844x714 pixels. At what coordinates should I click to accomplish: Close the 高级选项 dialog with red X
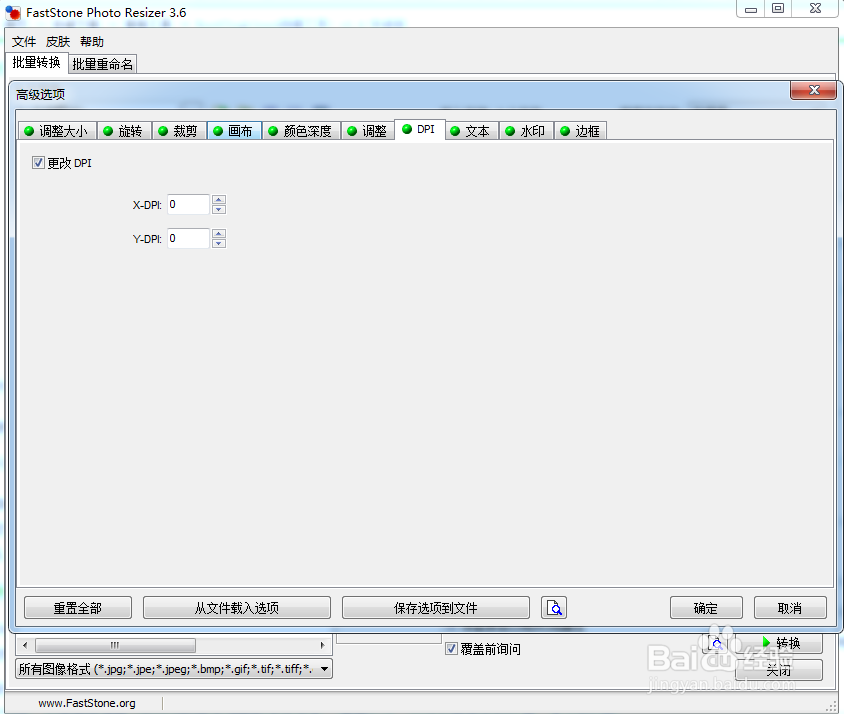[813, 90]
